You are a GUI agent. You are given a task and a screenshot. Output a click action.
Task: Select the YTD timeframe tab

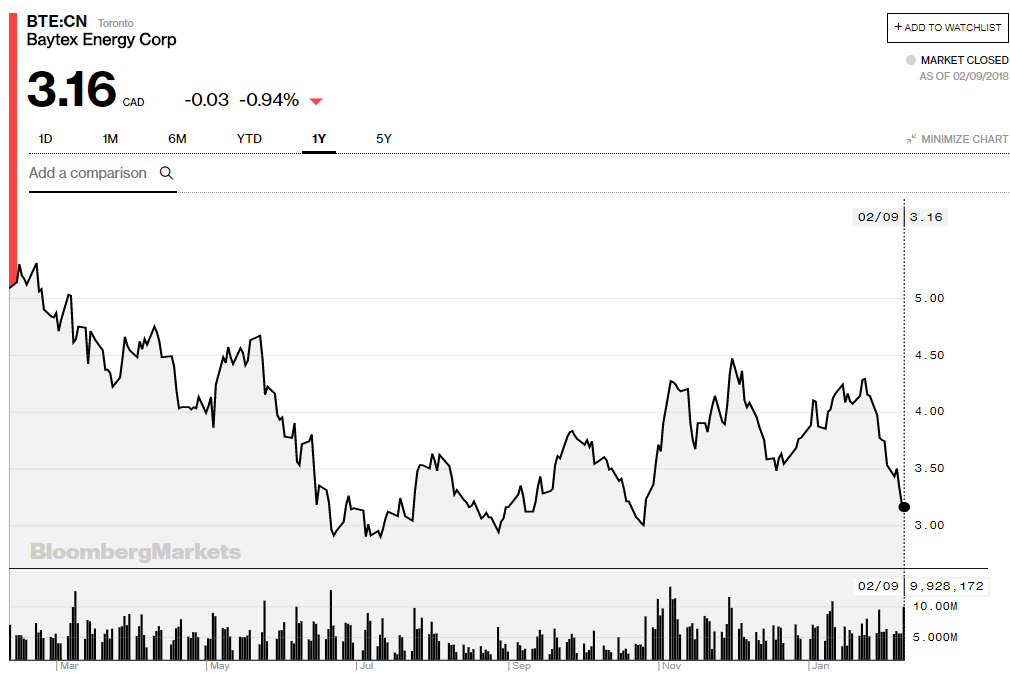click(x=249, y=139)
